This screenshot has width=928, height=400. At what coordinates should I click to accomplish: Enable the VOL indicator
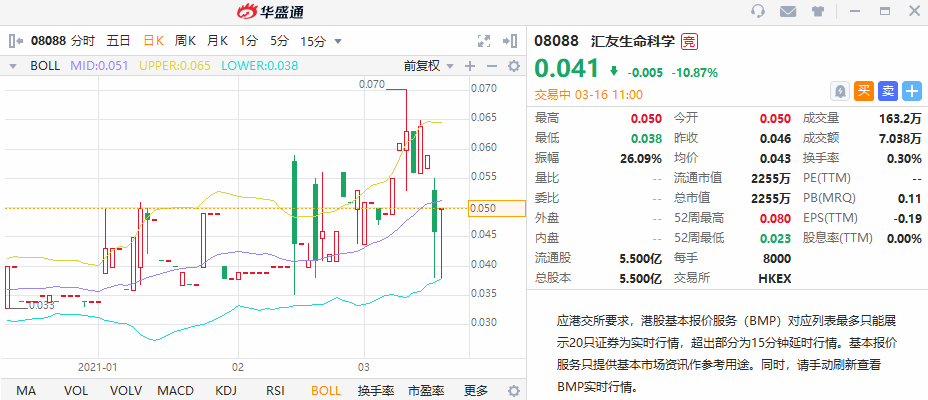pos(76,391)
